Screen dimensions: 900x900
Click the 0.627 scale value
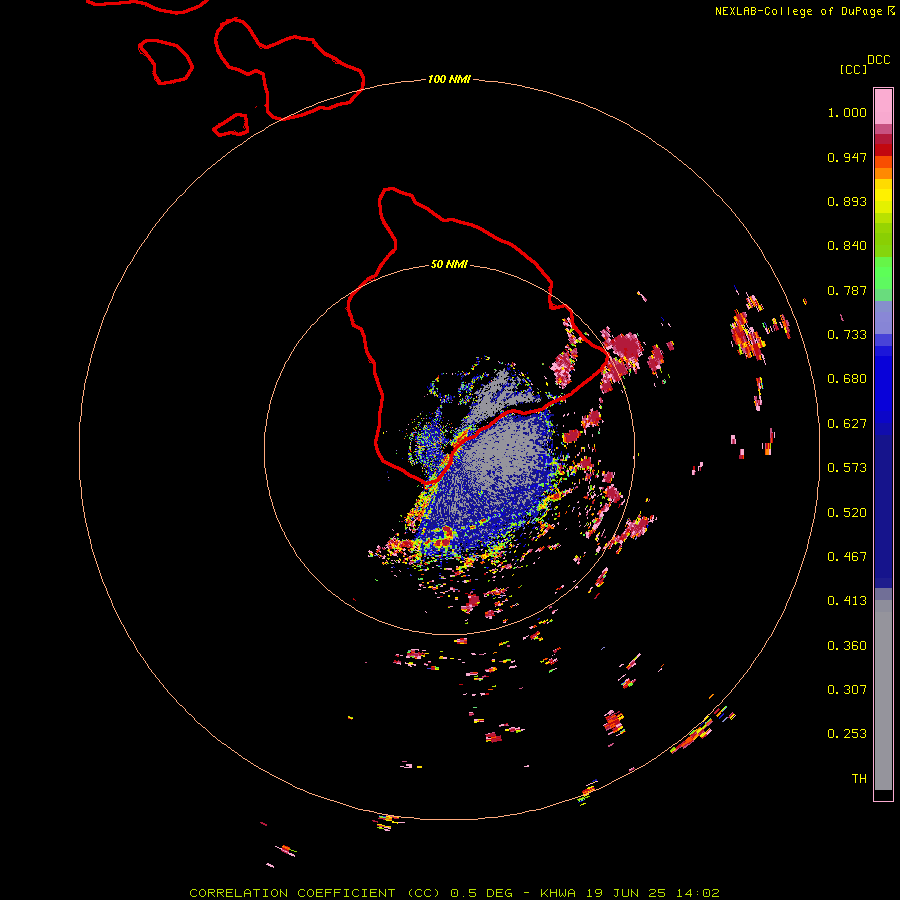tap(847, 424)
